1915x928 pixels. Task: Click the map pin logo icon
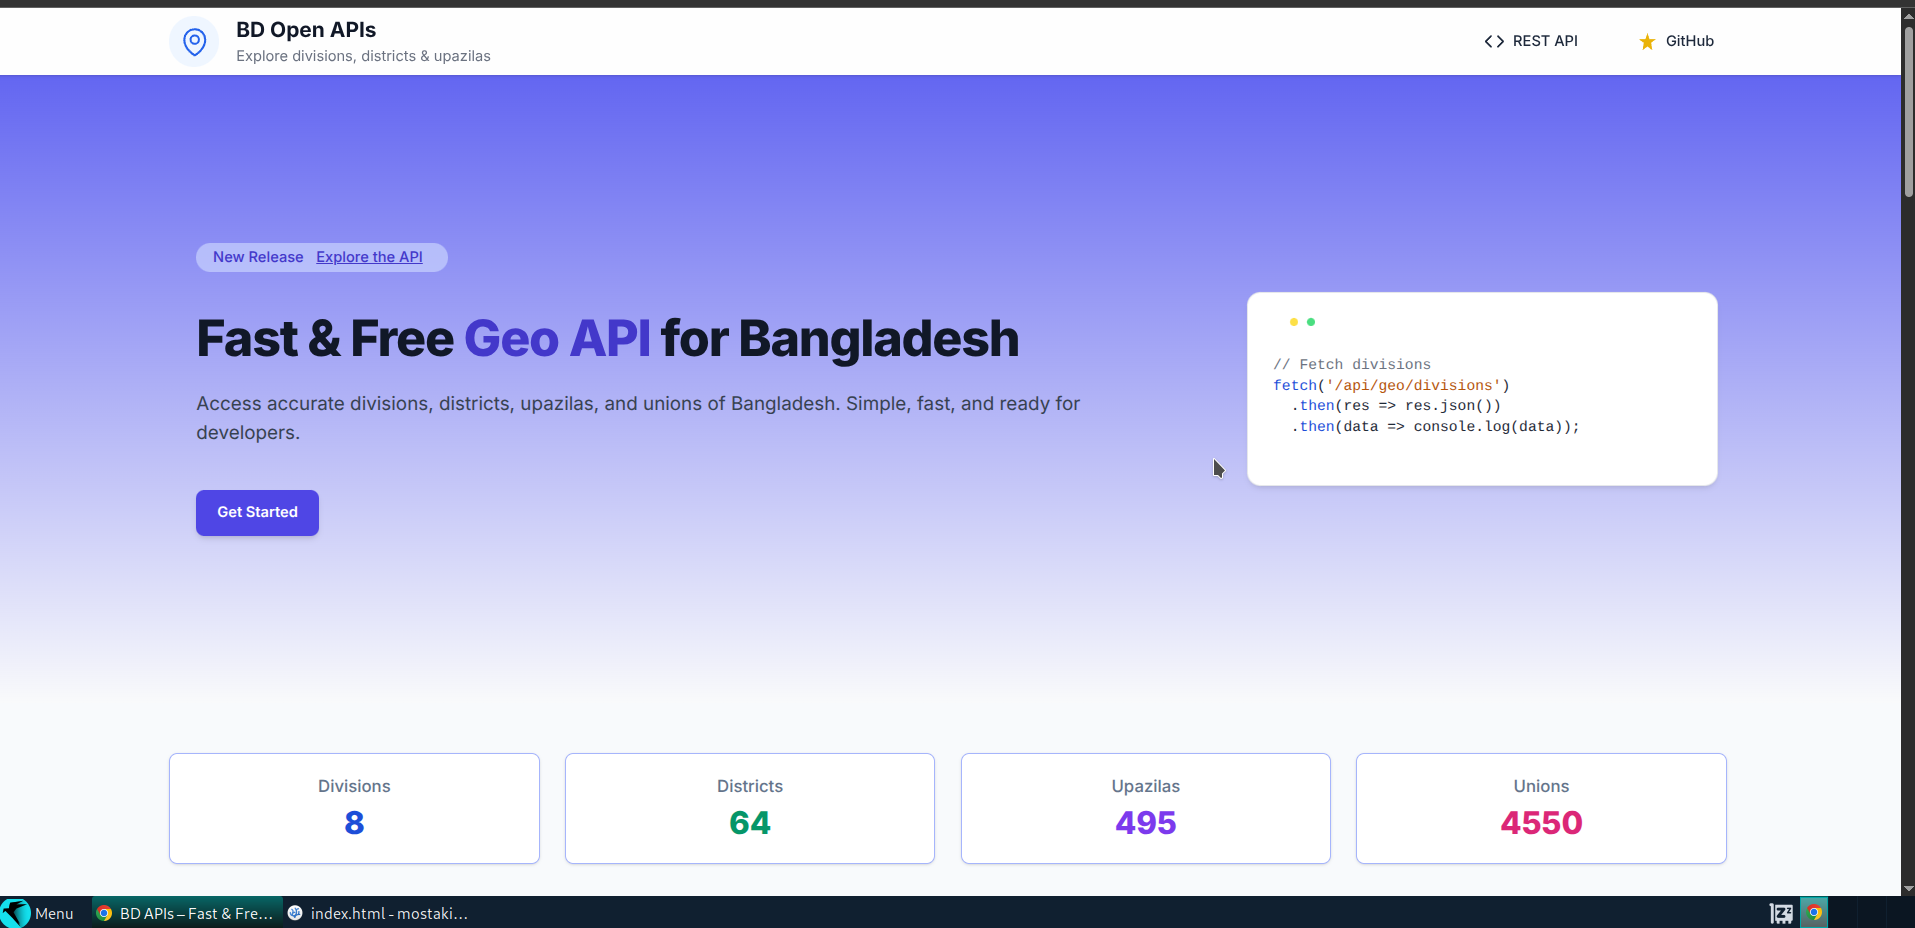coord(194,41)
